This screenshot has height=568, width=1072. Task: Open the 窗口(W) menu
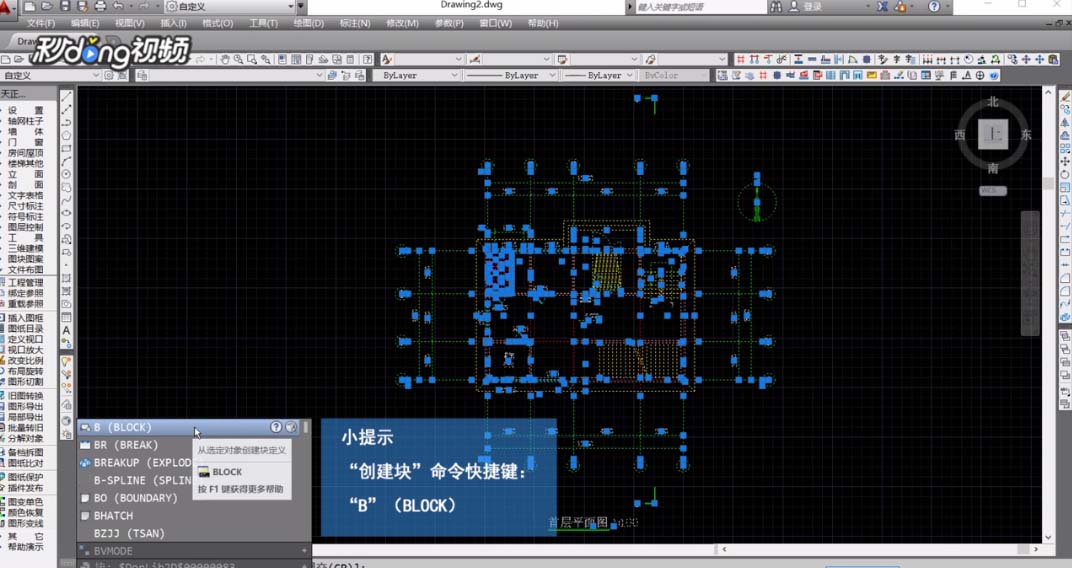click(x=495, y=23)
